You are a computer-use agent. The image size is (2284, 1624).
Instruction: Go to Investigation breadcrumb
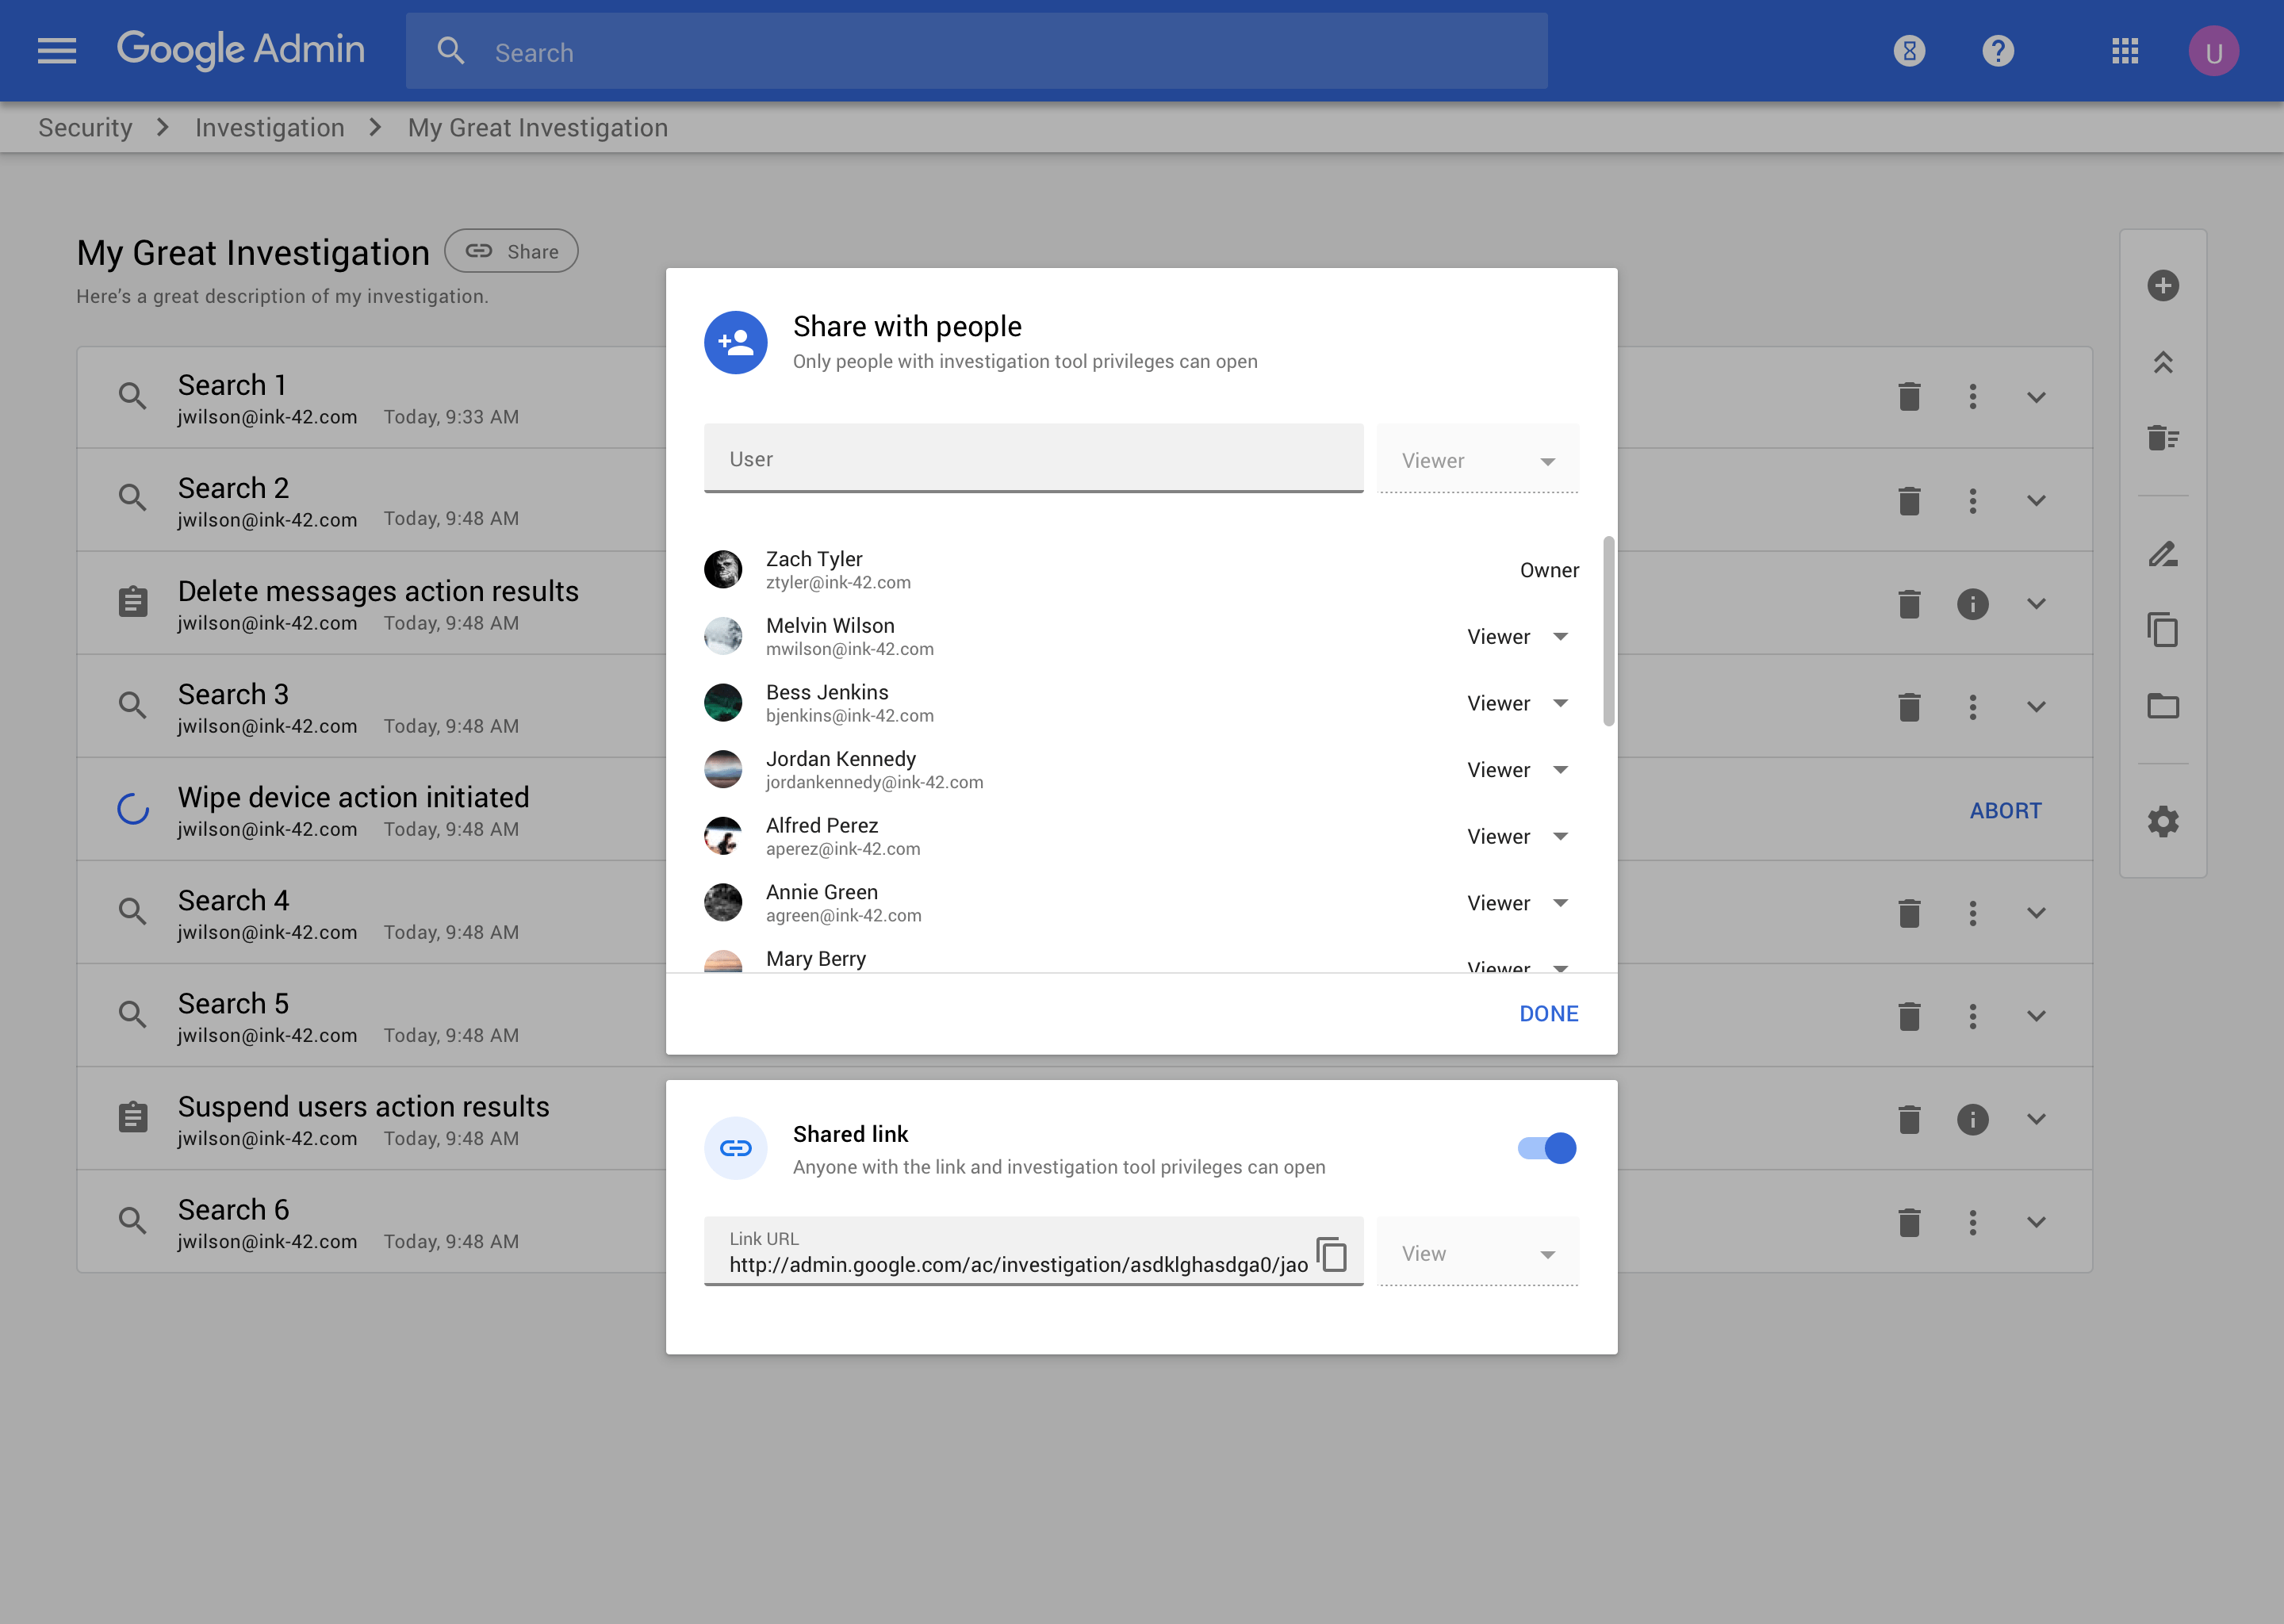269,128
